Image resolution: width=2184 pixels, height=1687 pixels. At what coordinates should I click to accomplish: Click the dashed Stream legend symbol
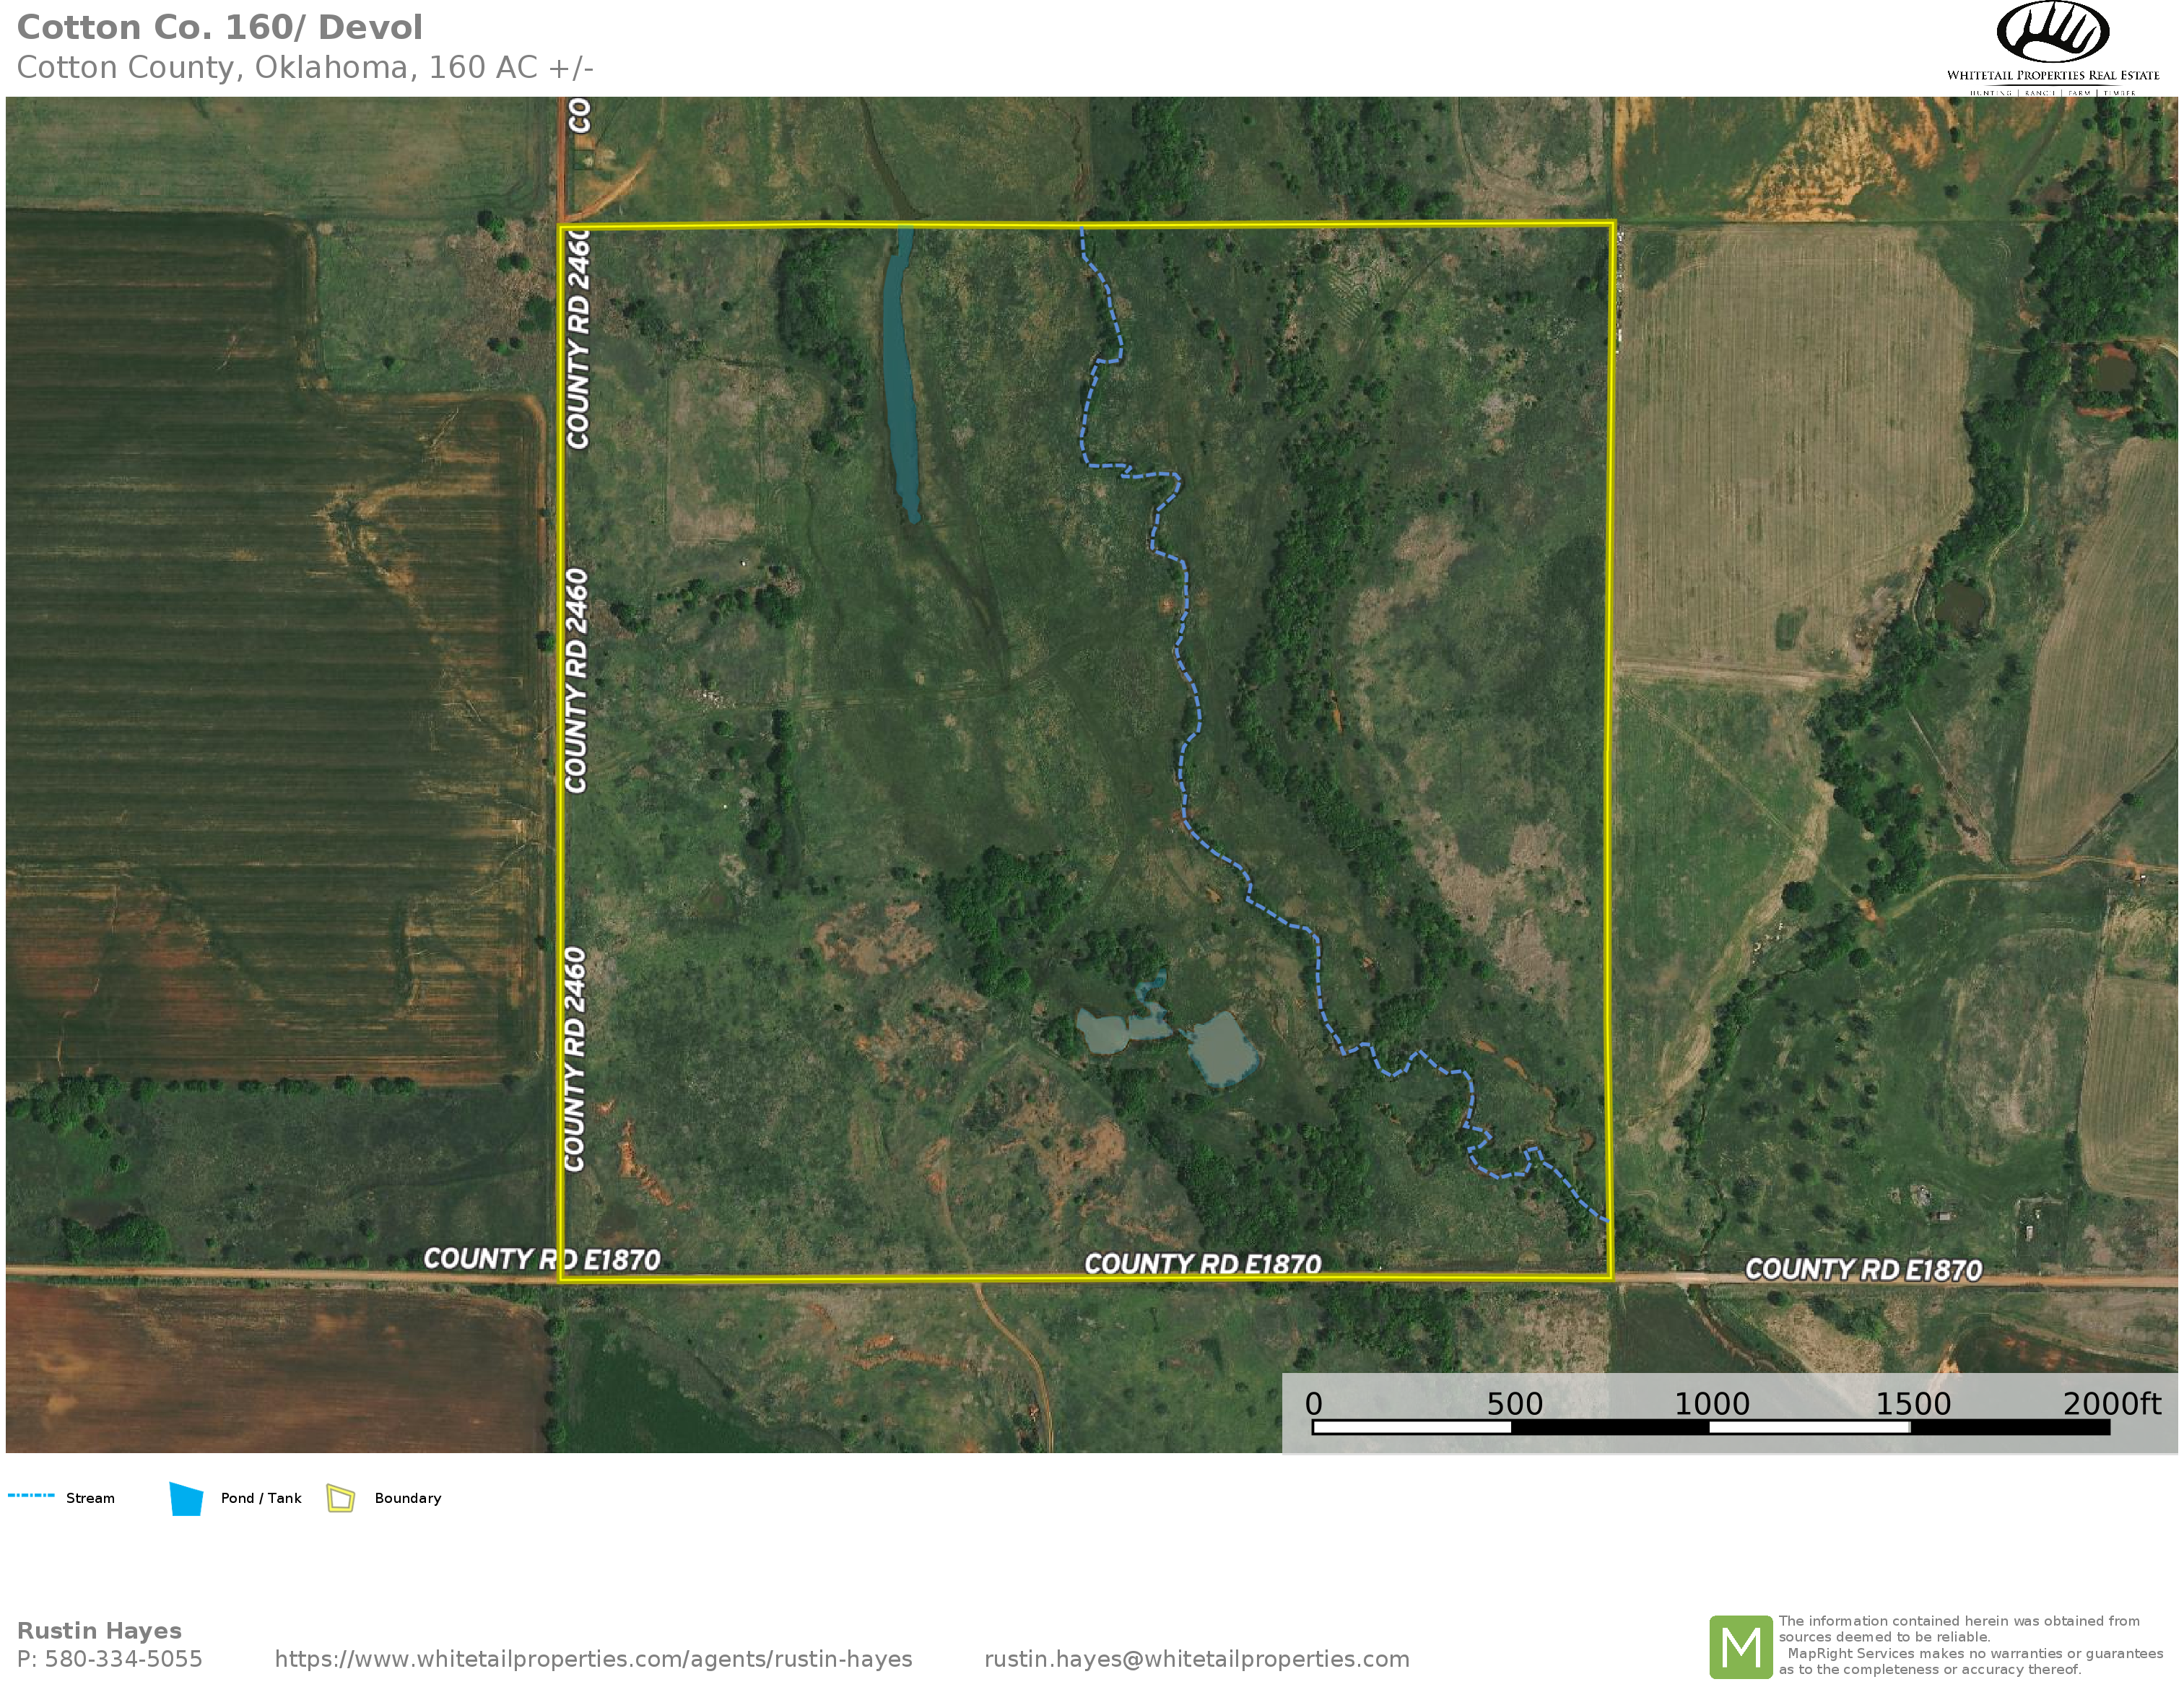pyautogui.click(x=31, y=1496)
